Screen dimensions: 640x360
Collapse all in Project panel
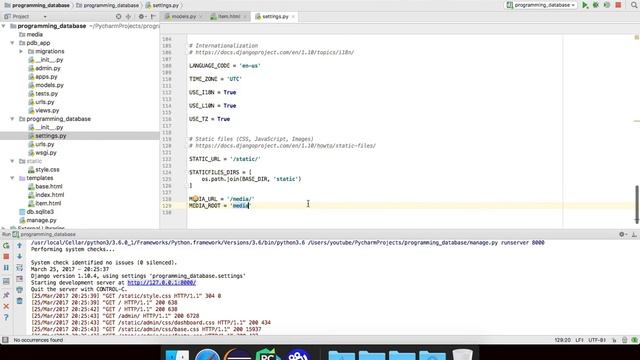pyautogui.click(x=128, y=17)
